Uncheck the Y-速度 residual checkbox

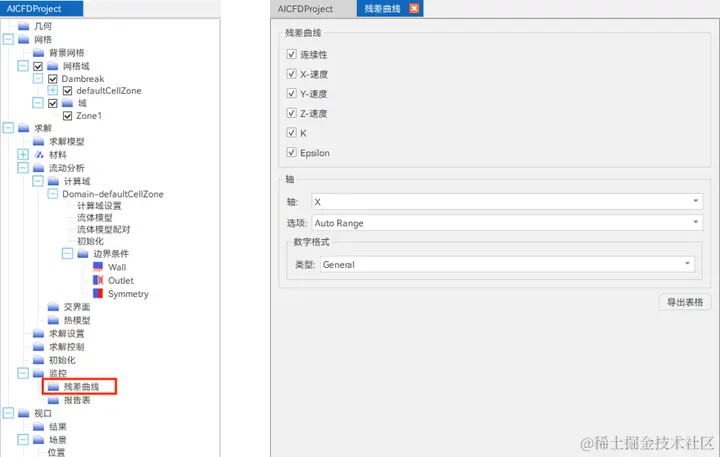[291, 93]
